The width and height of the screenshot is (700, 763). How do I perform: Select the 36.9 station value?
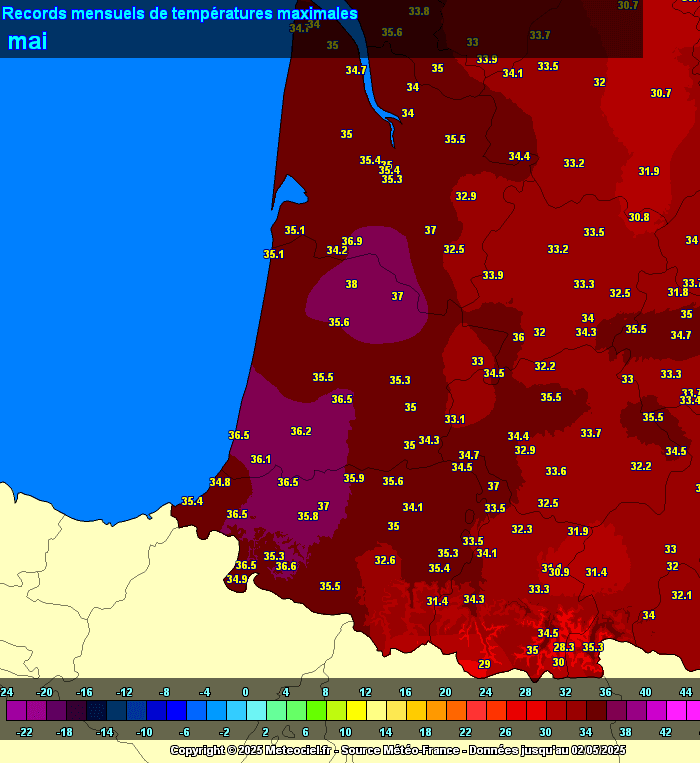351,241
